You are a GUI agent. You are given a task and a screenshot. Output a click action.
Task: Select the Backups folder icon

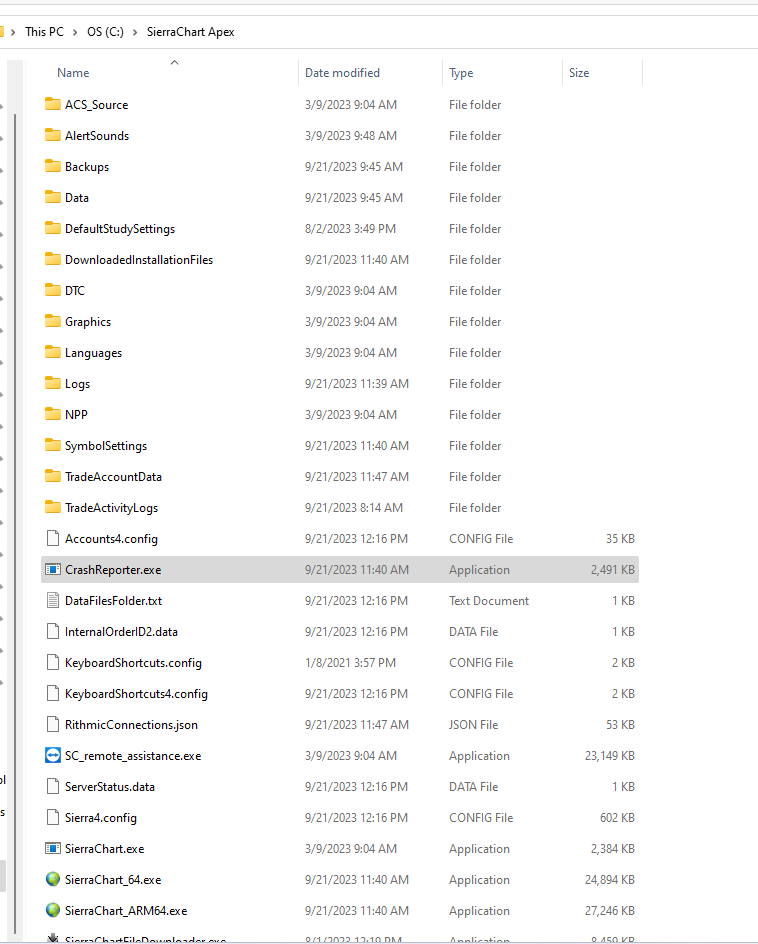(53, 166)
